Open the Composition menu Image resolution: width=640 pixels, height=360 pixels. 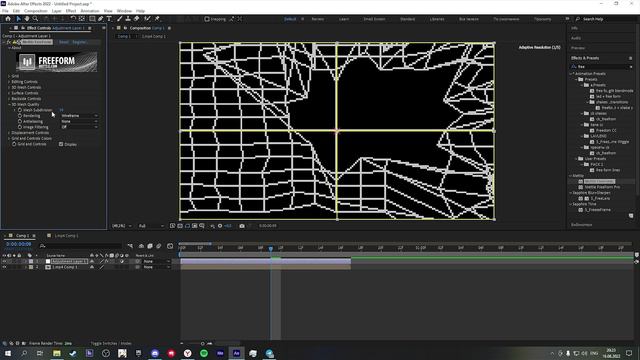point(36,11)
